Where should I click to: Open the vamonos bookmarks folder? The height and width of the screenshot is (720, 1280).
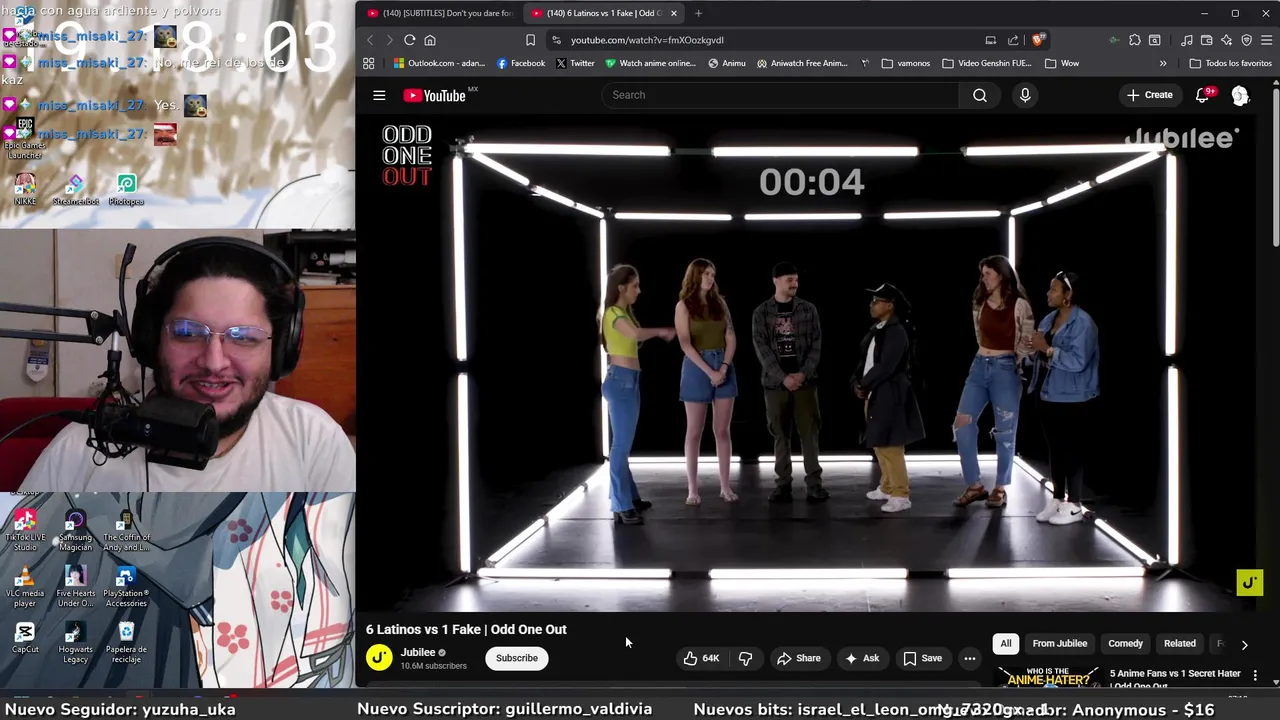[906, 63]
